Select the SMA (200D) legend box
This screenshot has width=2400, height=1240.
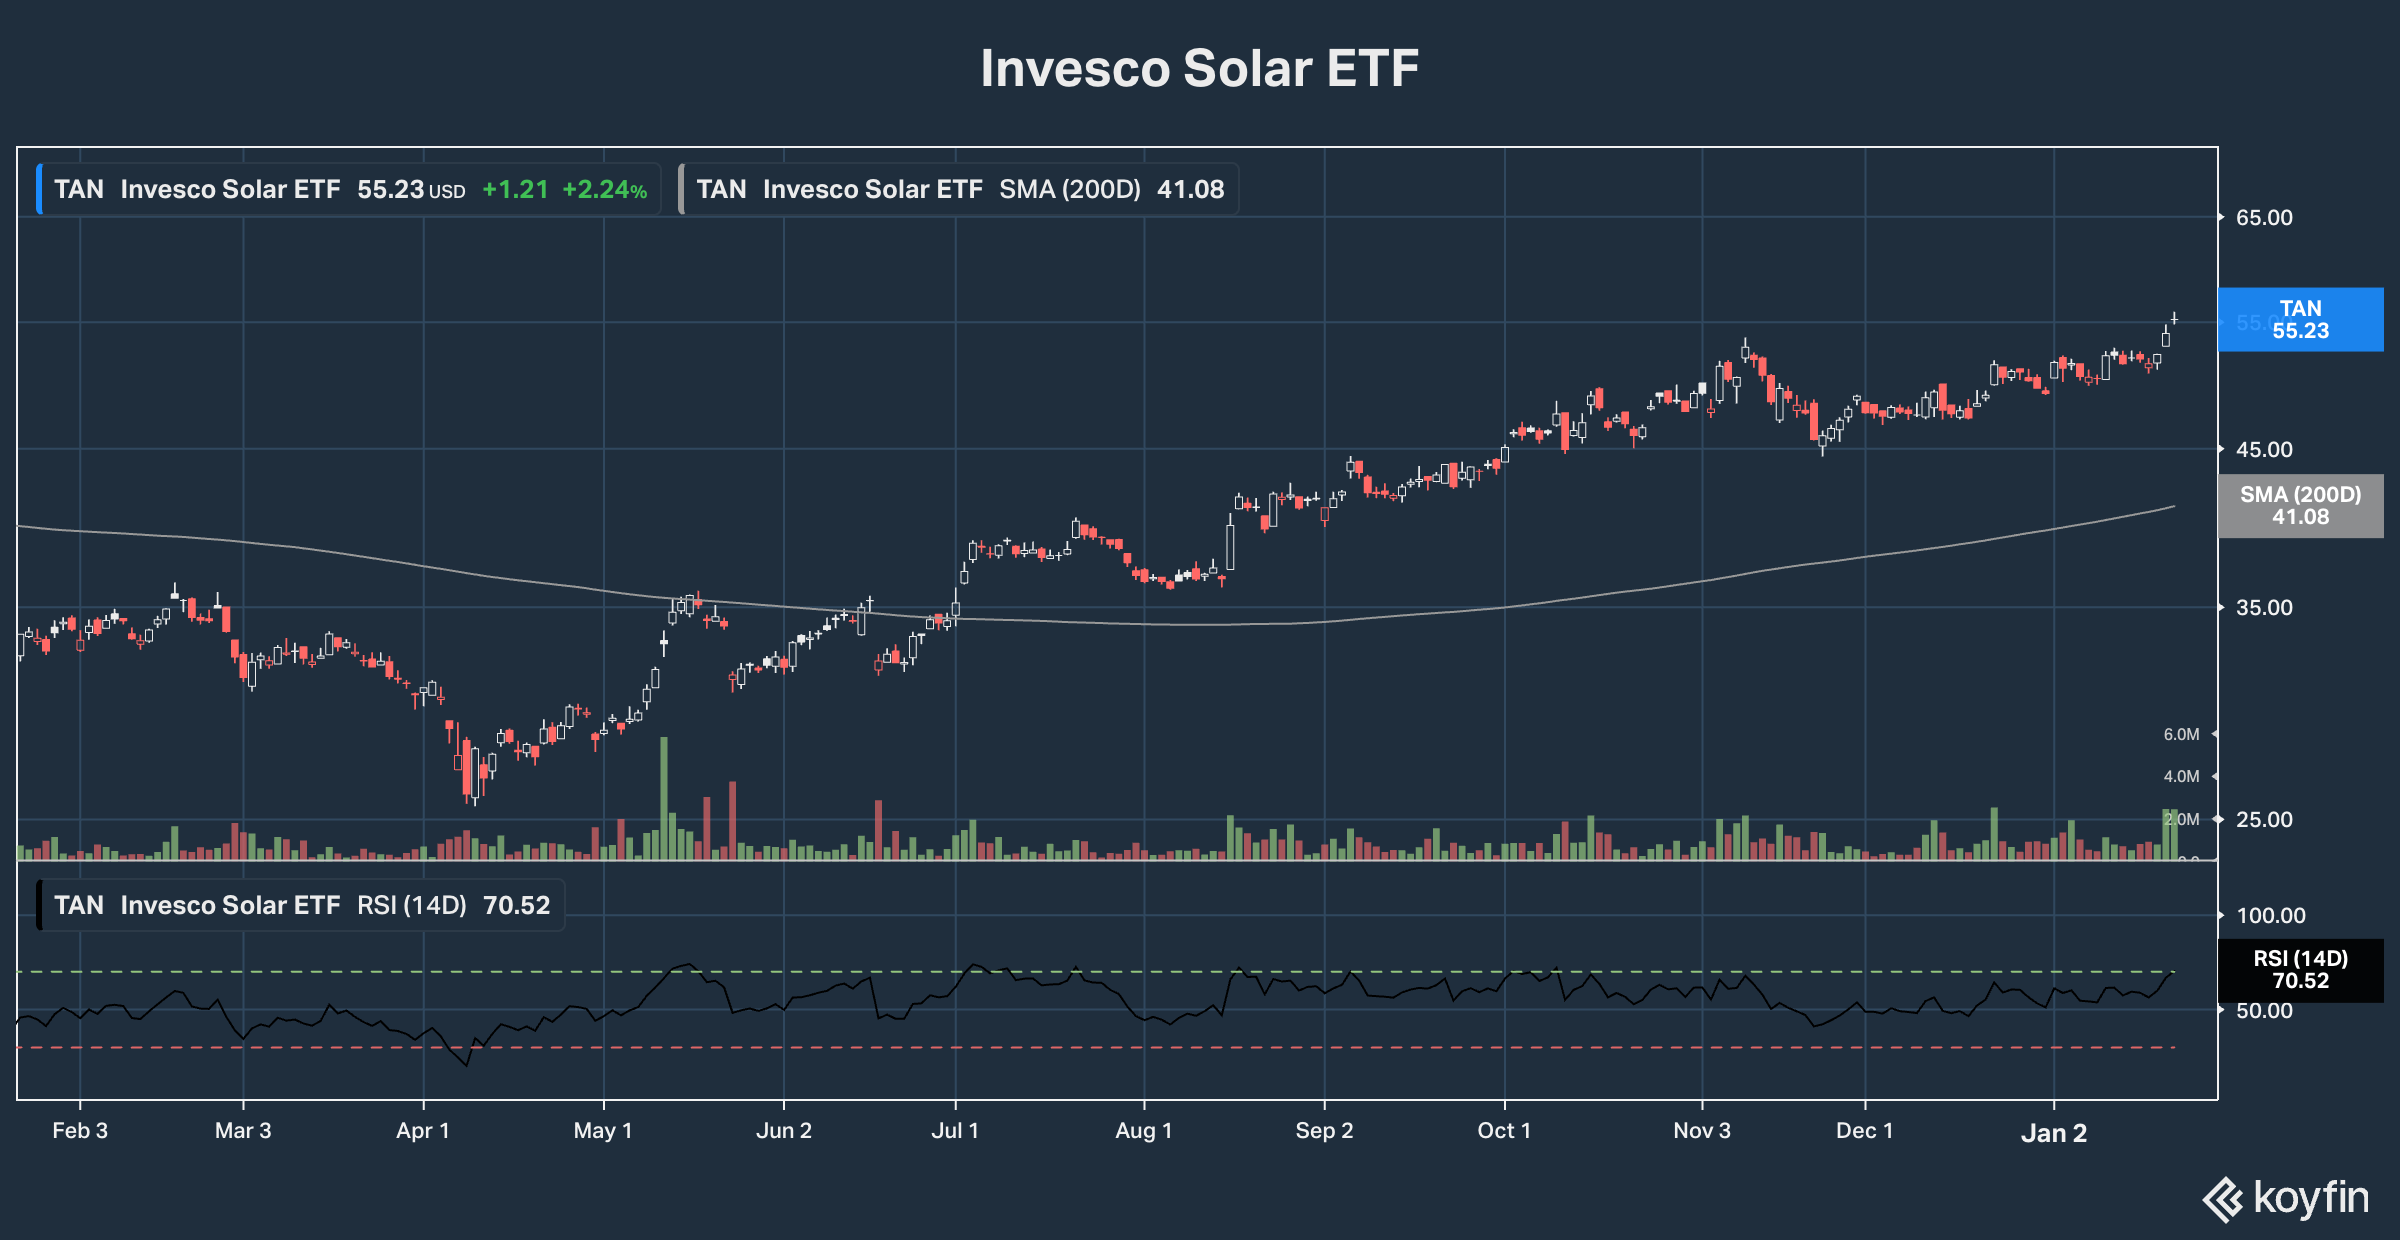pyautogui.click(x=960, y=190)
